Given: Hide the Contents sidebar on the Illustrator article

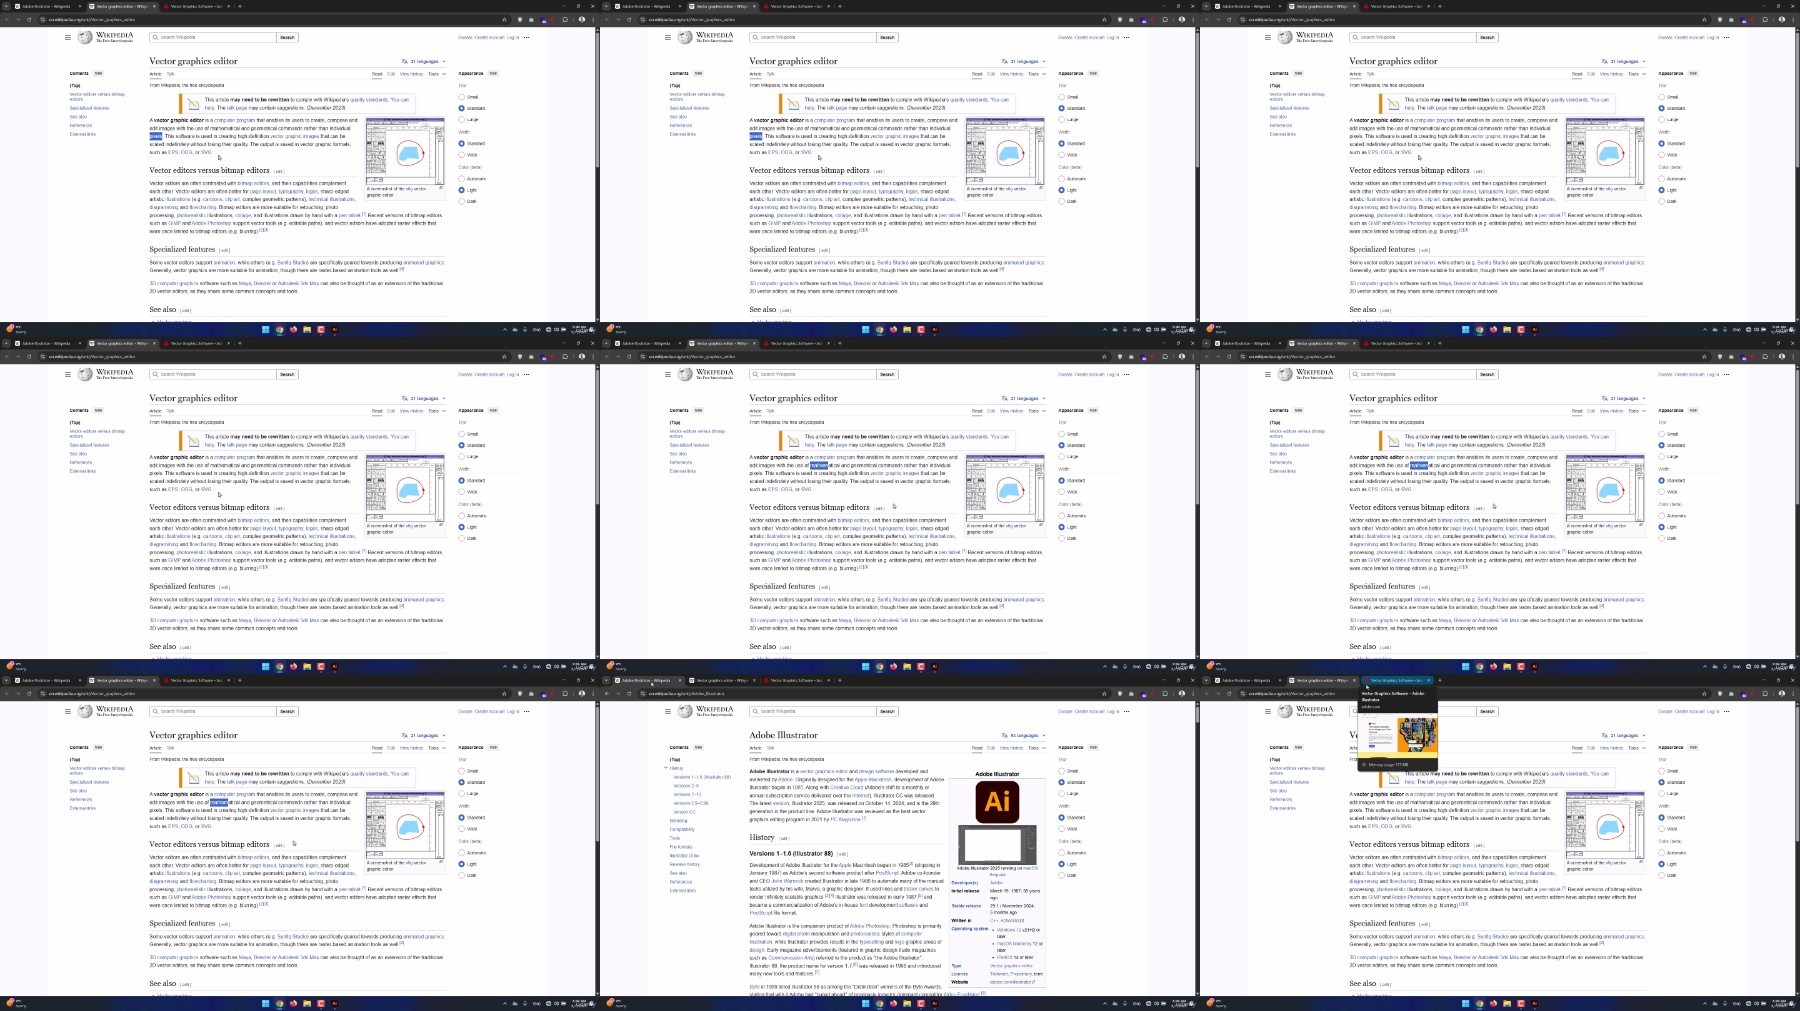Looking at the screenshot, I should [x=698, y=747].
